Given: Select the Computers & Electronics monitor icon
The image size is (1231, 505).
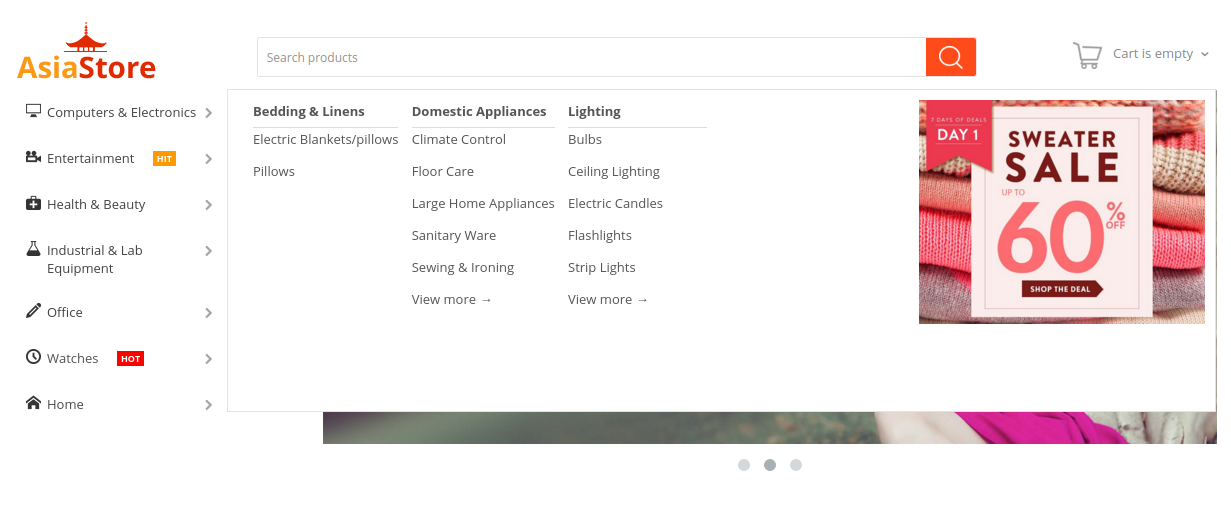Looking at the screenshot, I should click(x=33, y=111).
